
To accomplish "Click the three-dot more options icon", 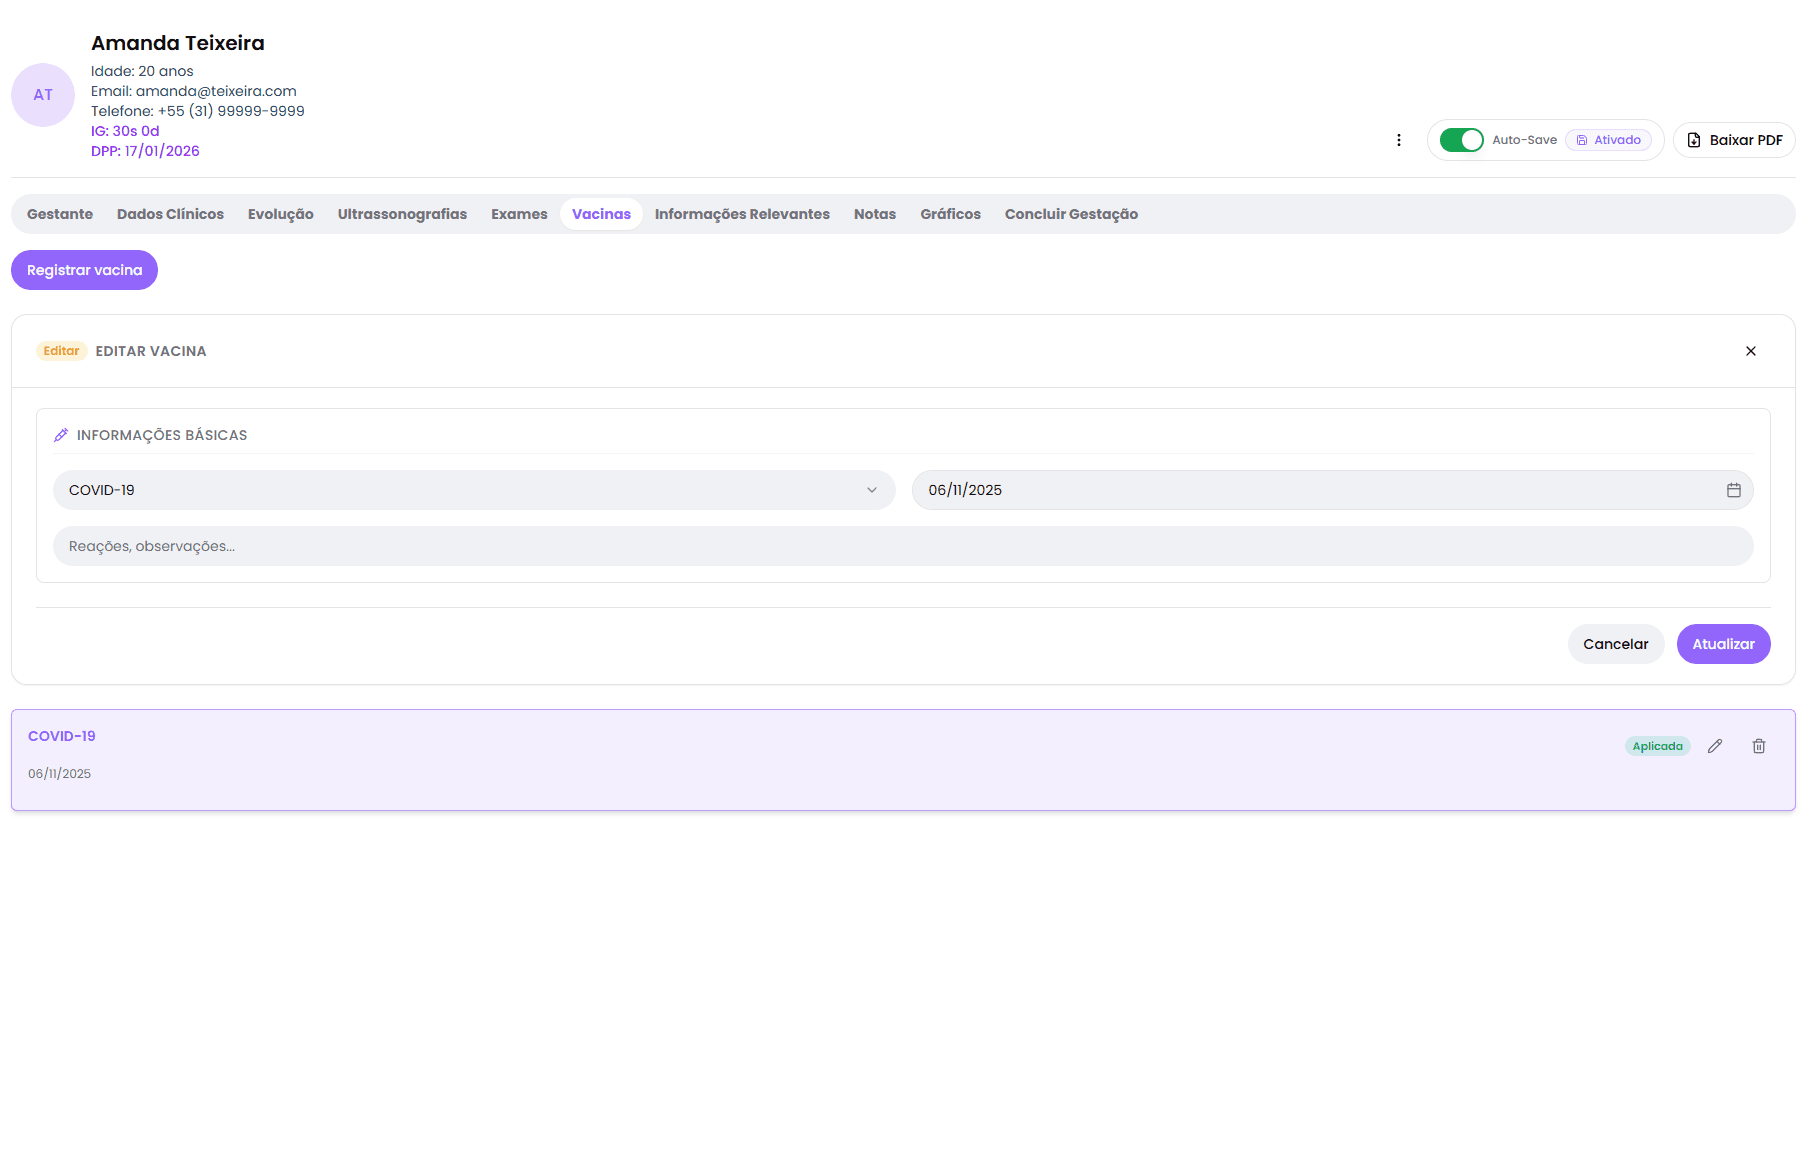I will 1398,140.
